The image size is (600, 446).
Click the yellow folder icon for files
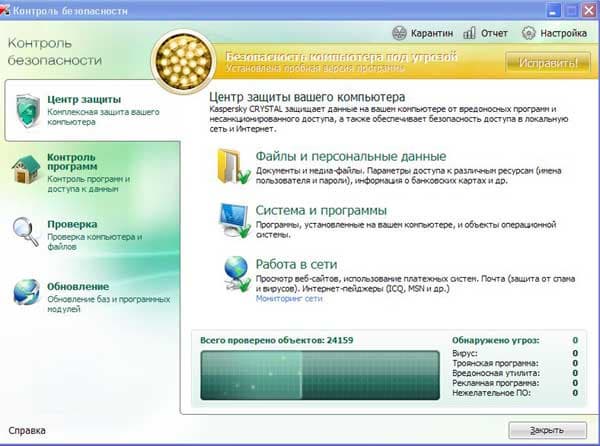click(x=233, y=166)
